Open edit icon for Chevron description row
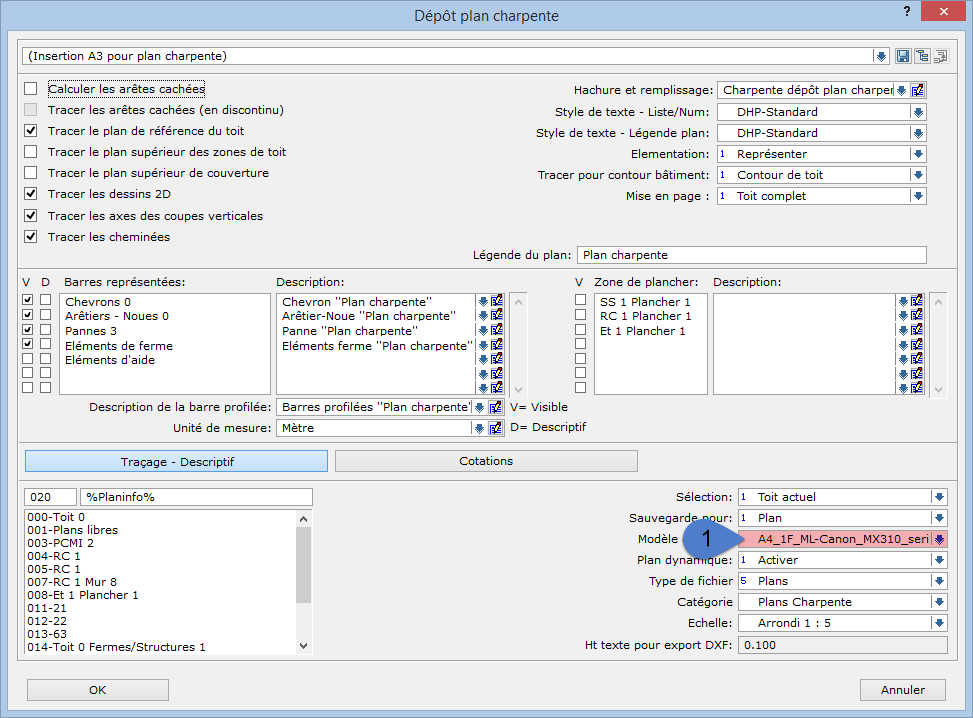Image resolution: width=973 pixels, height=718 pixels. (x=496, y=301)
